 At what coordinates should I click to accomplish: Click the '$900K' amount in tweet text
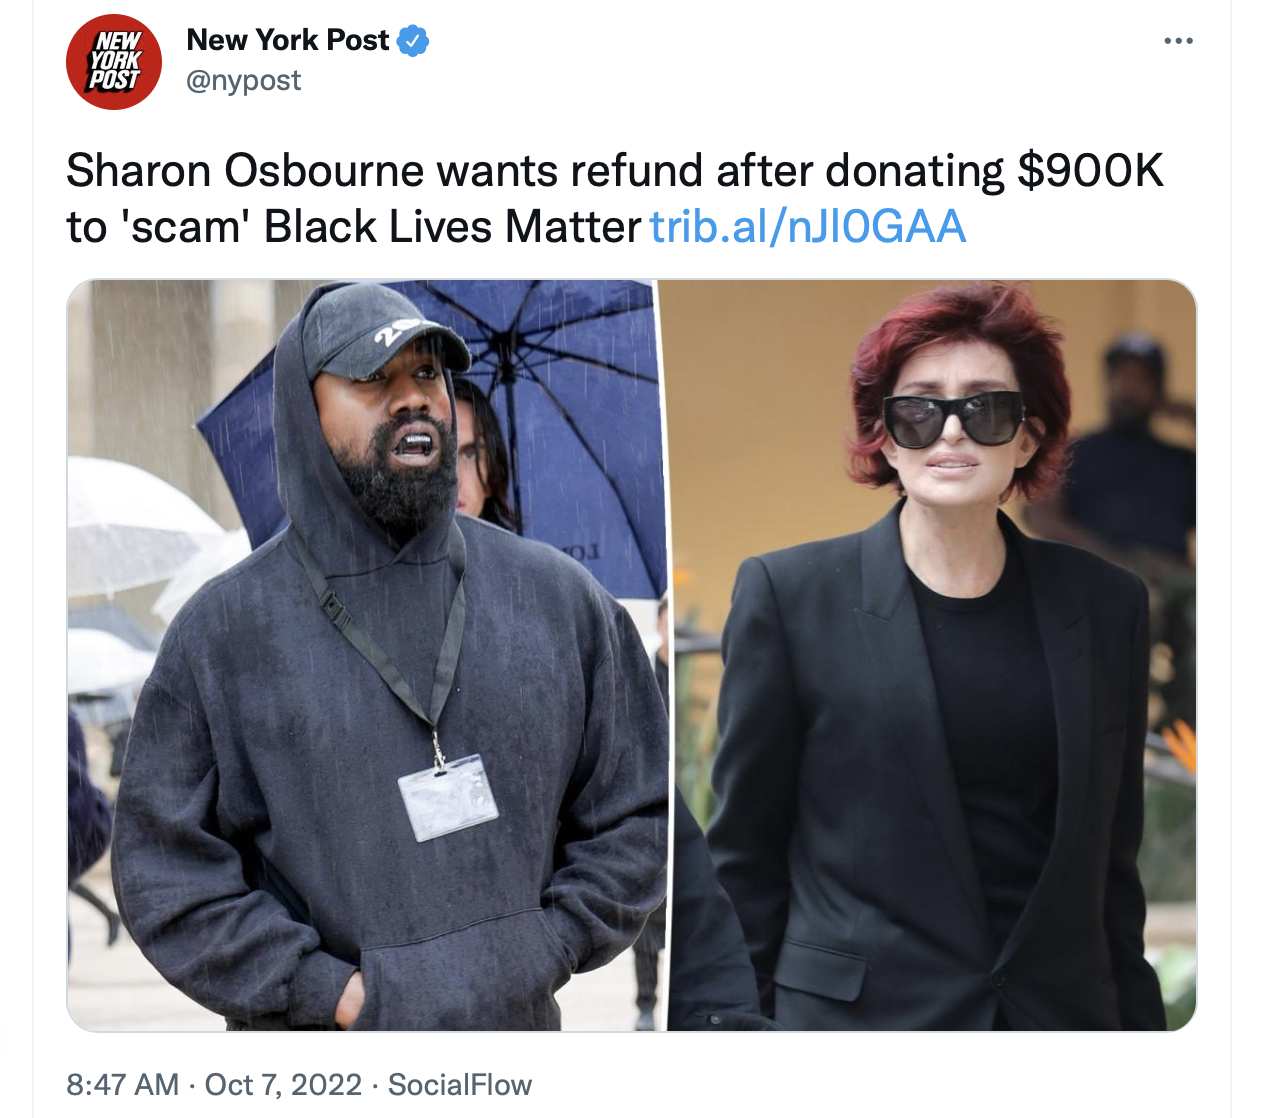click(1091, 171)
